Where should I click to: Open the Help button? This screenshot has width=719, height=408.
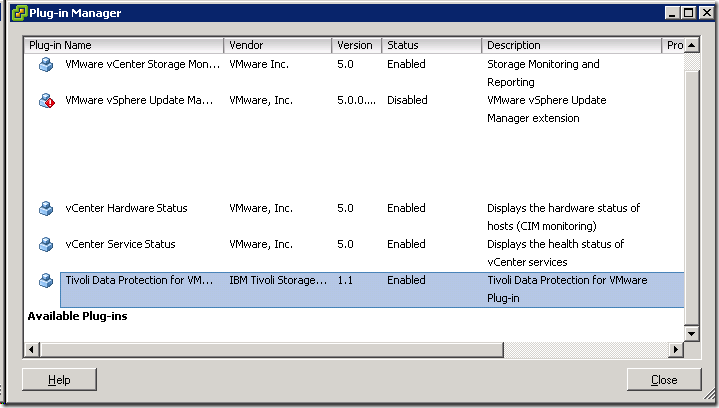59,380
